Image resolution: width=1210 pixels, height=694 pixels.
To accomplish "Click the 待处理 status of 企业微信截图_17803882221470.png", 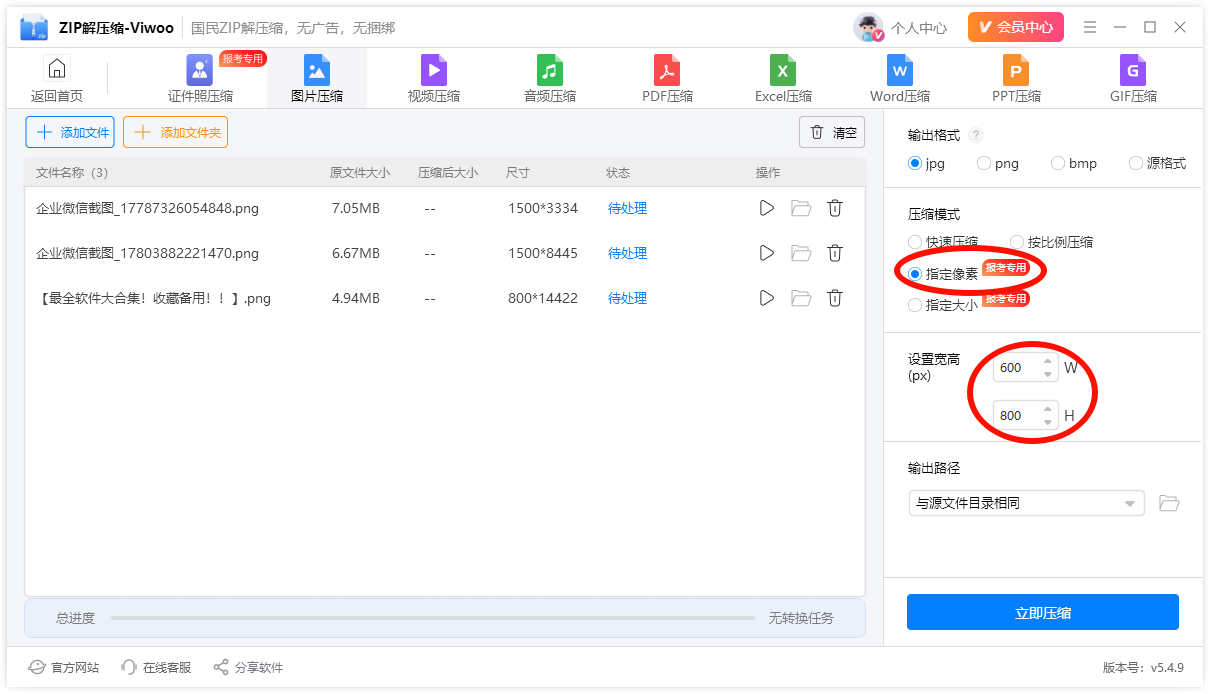I will 628,253.
